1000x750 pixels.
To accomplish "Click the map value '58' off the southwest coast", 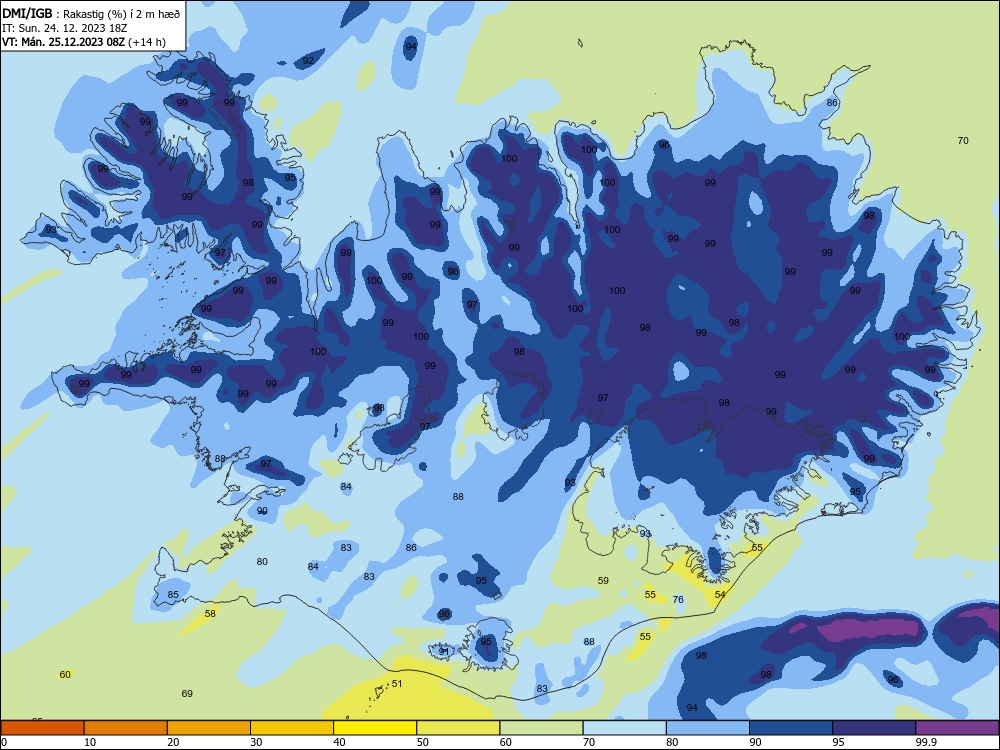I will coord(210,614).
